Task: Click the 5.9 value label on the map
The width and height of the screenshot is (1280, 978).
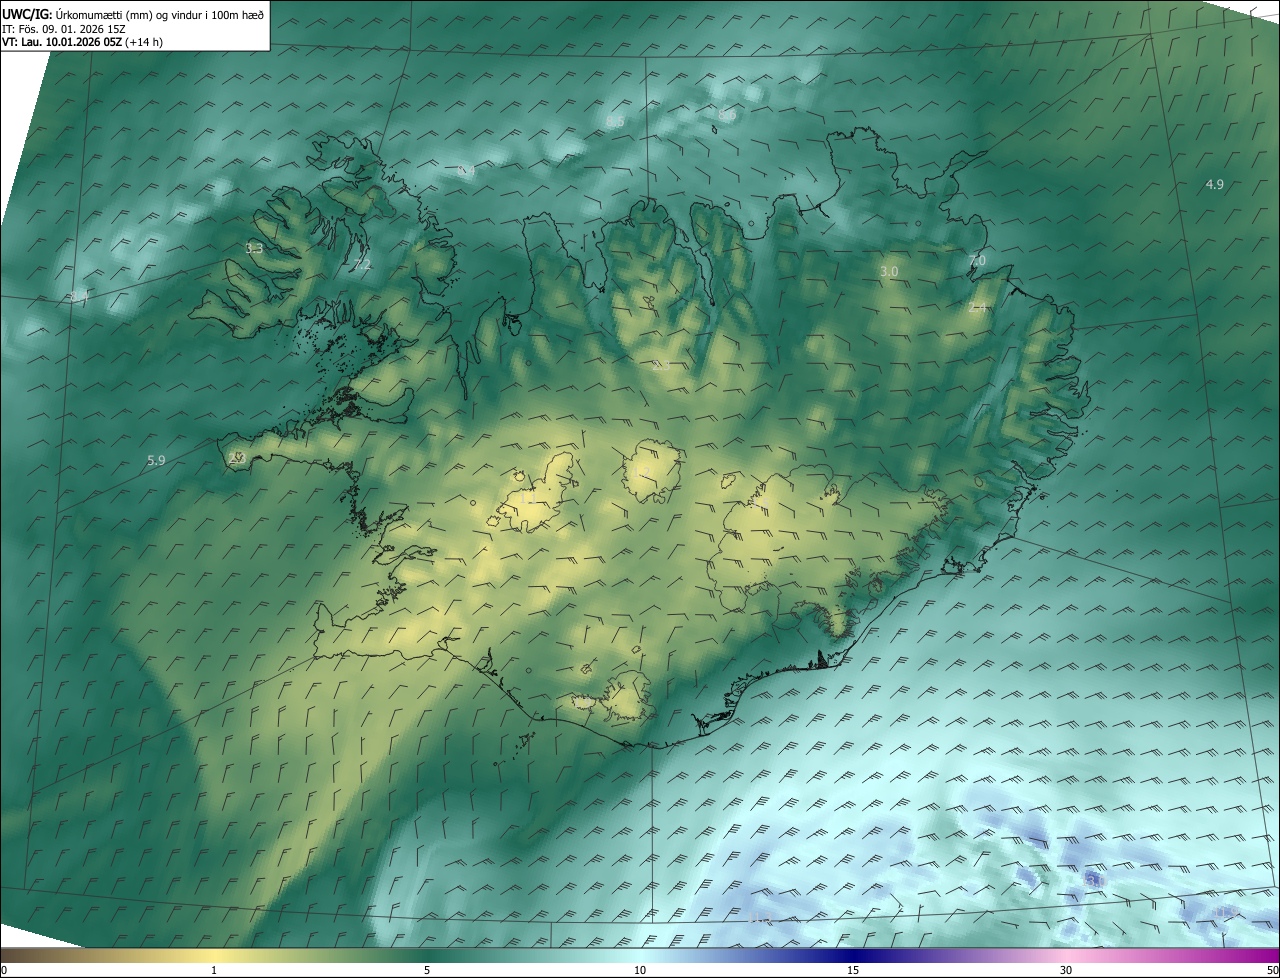Action: (x=155, y=460)
